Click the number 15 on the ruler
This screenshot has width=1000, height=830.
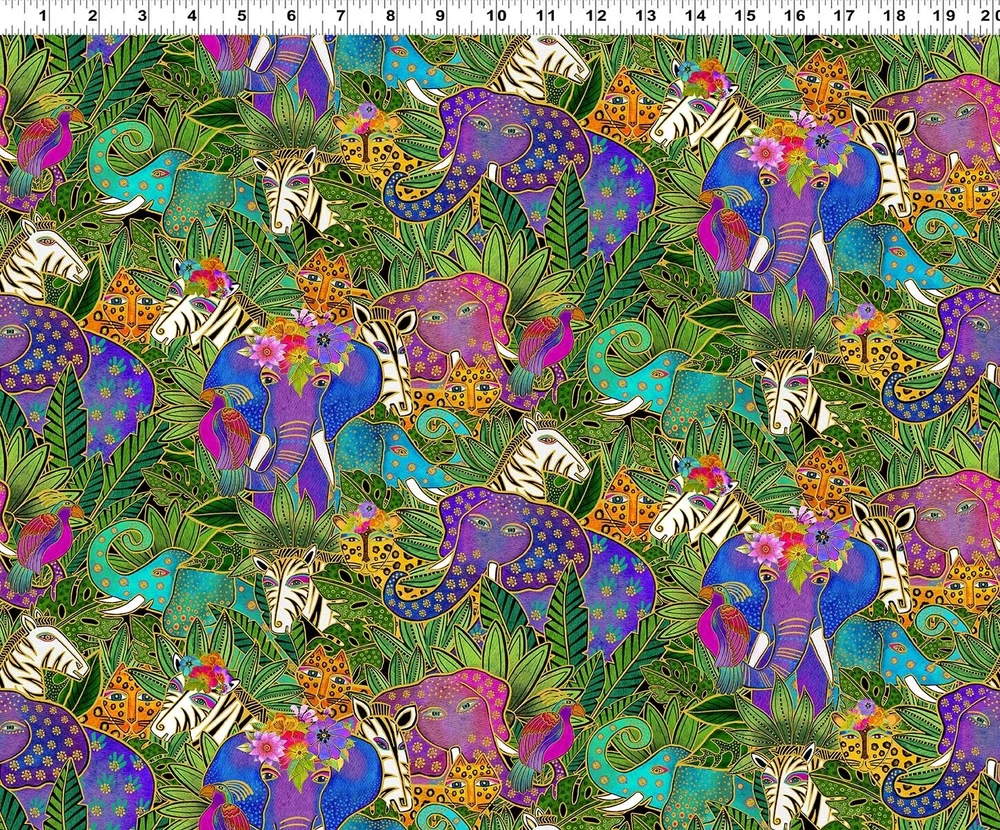coord(746,16)
